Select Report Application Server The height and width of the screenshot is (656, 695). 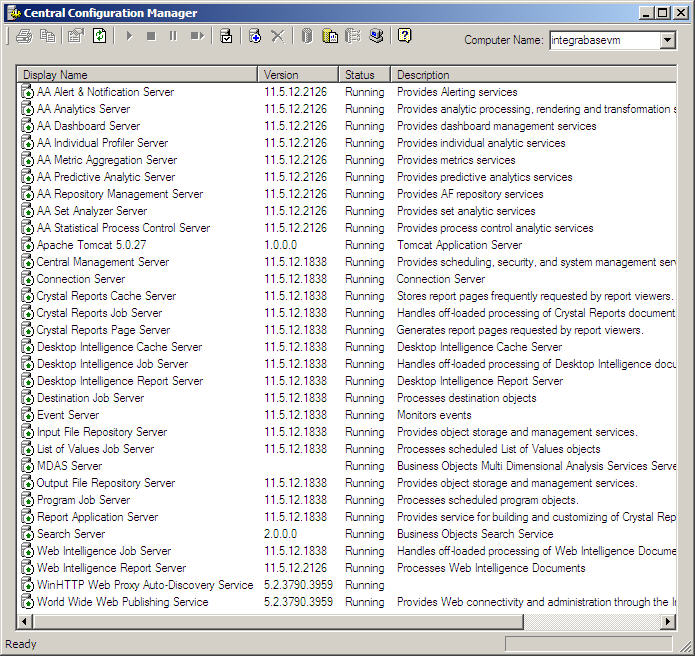[x=98, y=517]
